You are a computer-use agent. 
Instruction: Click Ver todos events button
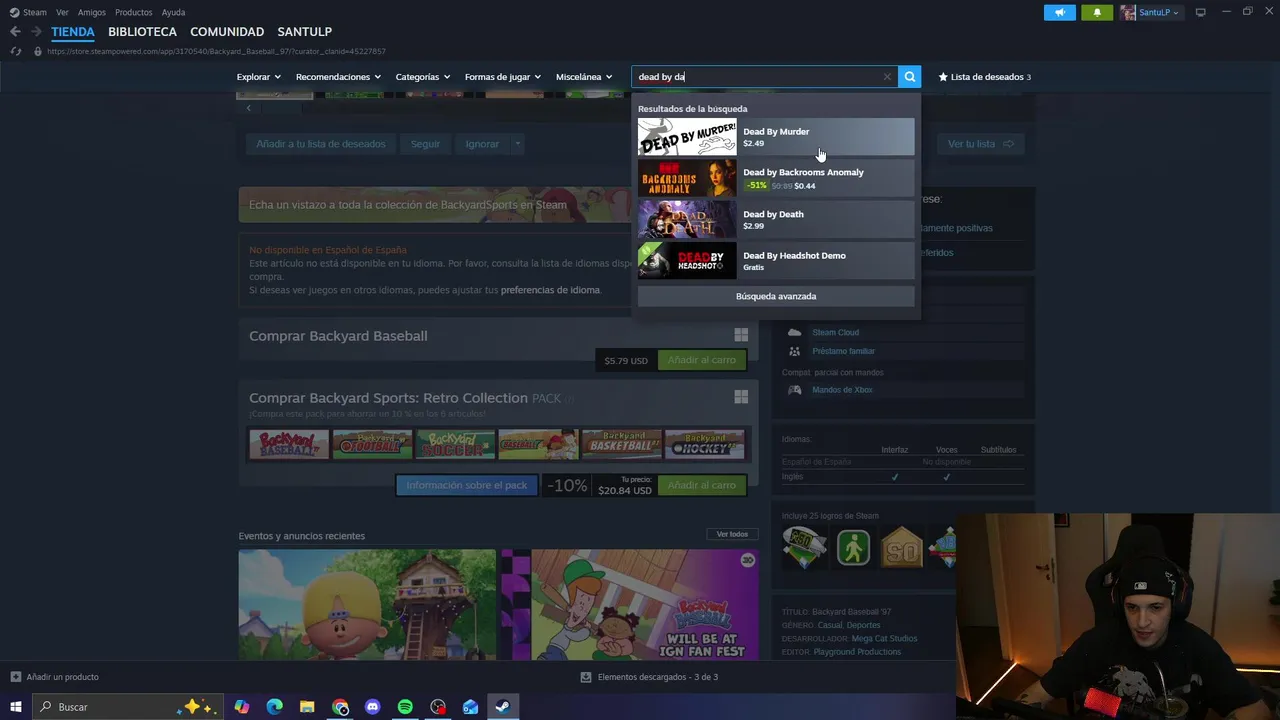click(732, 534)
